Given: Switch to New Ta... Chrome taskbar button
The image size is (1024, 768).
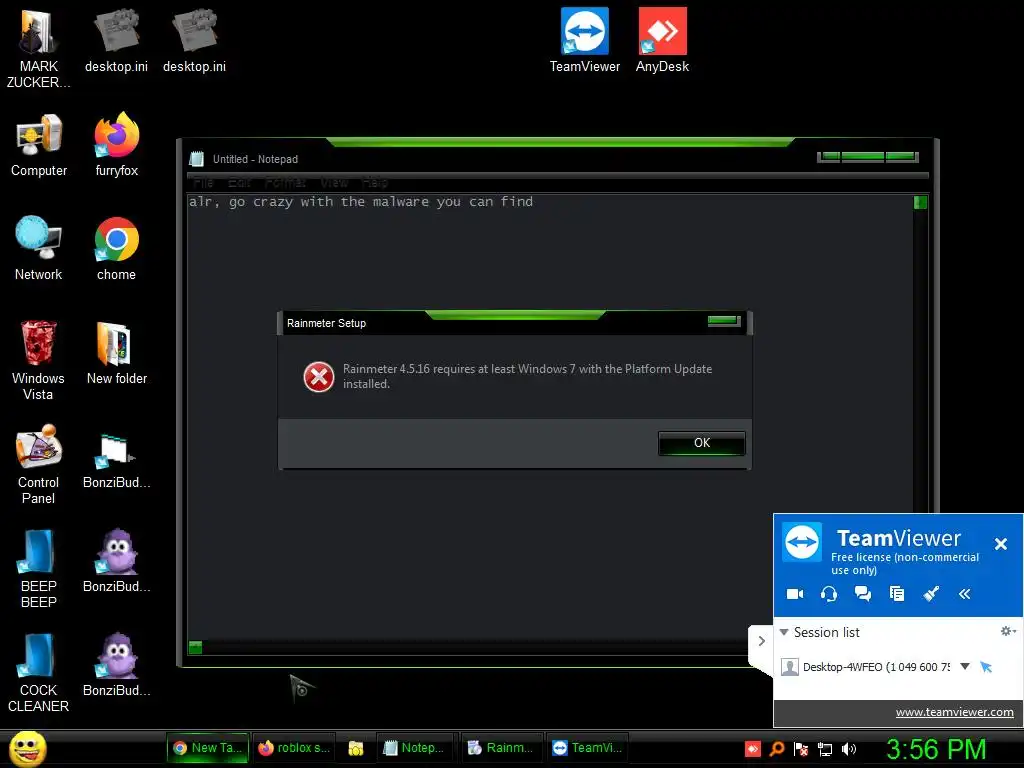Looking at the screenshot, I should [208, 748].
